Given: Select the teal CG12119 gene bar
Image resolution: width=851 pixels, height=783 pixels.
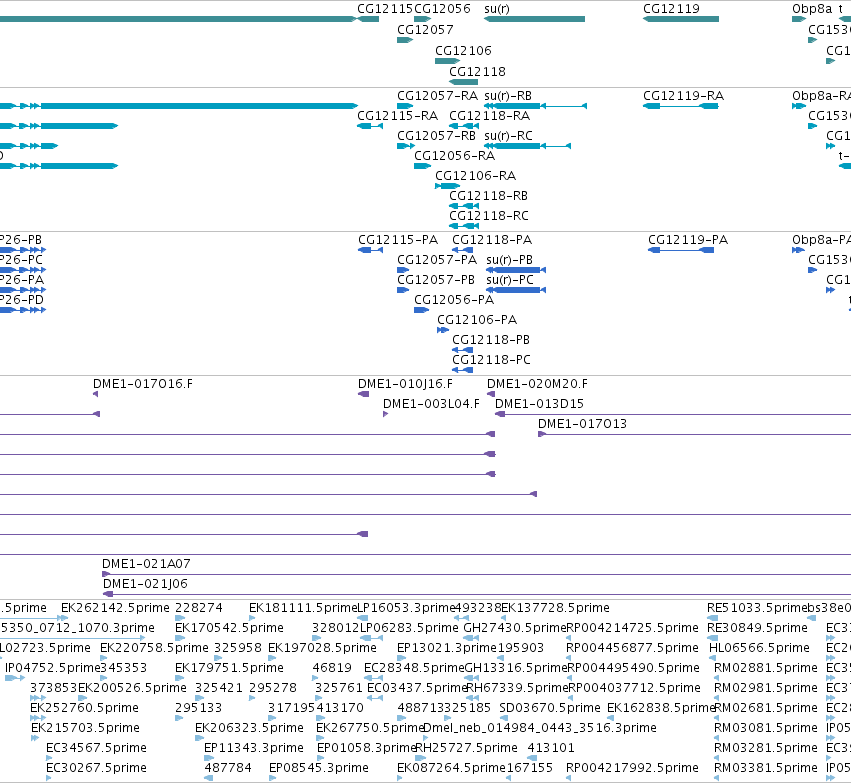Looking at the screenshot, I should point(681,19).
